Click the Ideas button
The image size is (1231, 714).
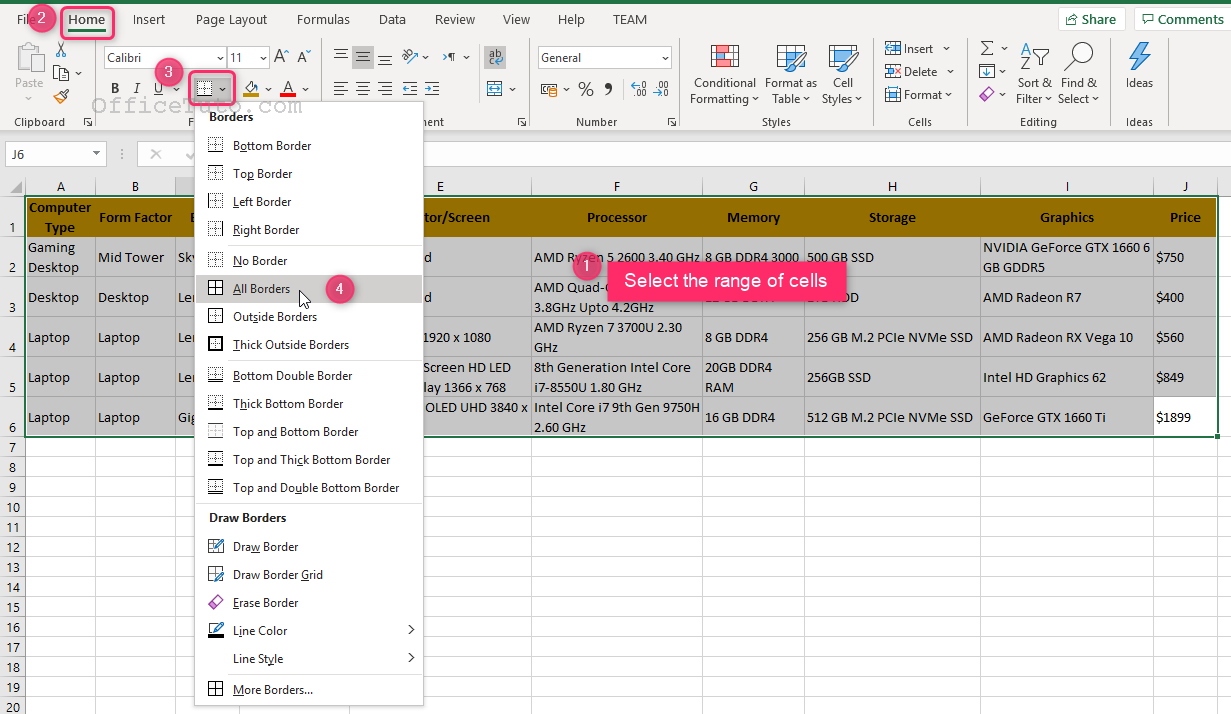pyautogui.click(x=1139, y=66)
